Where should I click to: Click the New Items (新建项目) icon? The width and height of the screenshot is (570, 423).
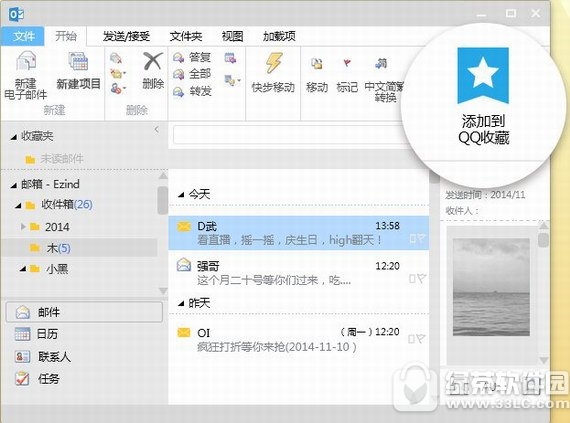[x=78, y=61]
